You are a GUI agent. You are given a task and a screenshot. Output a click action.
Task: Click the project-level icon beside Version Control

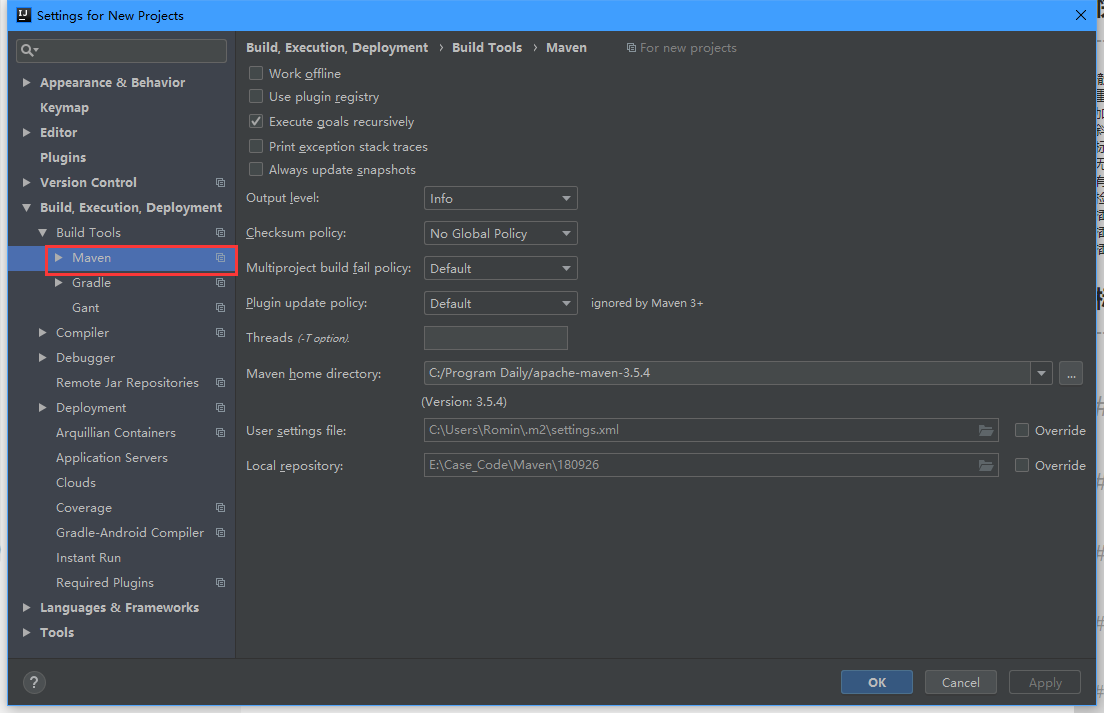pos(220,182)
